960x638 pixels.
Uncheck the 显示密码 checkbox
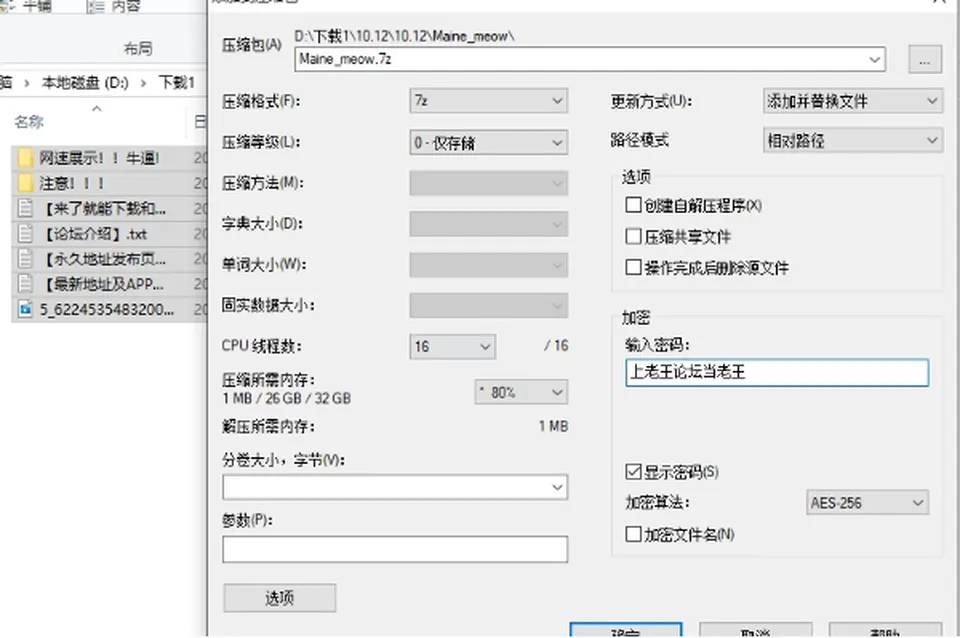coord(633,471)
